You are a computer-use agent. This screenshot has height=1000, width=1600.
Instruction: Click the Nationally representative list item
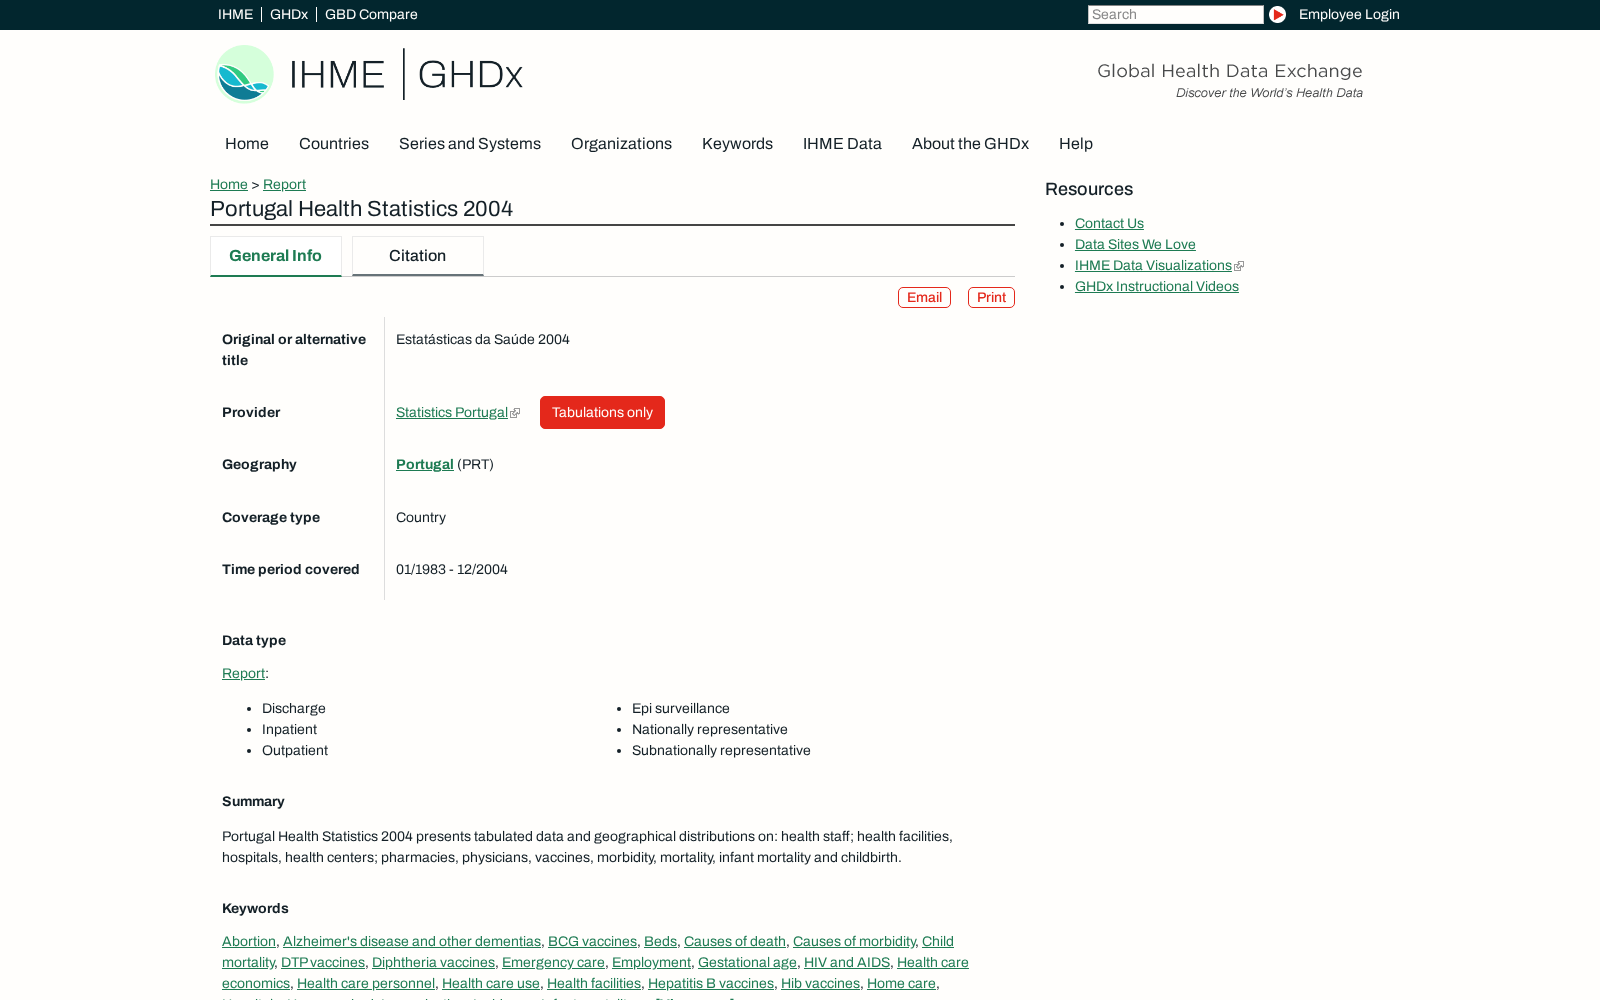[x=710, y=730]
